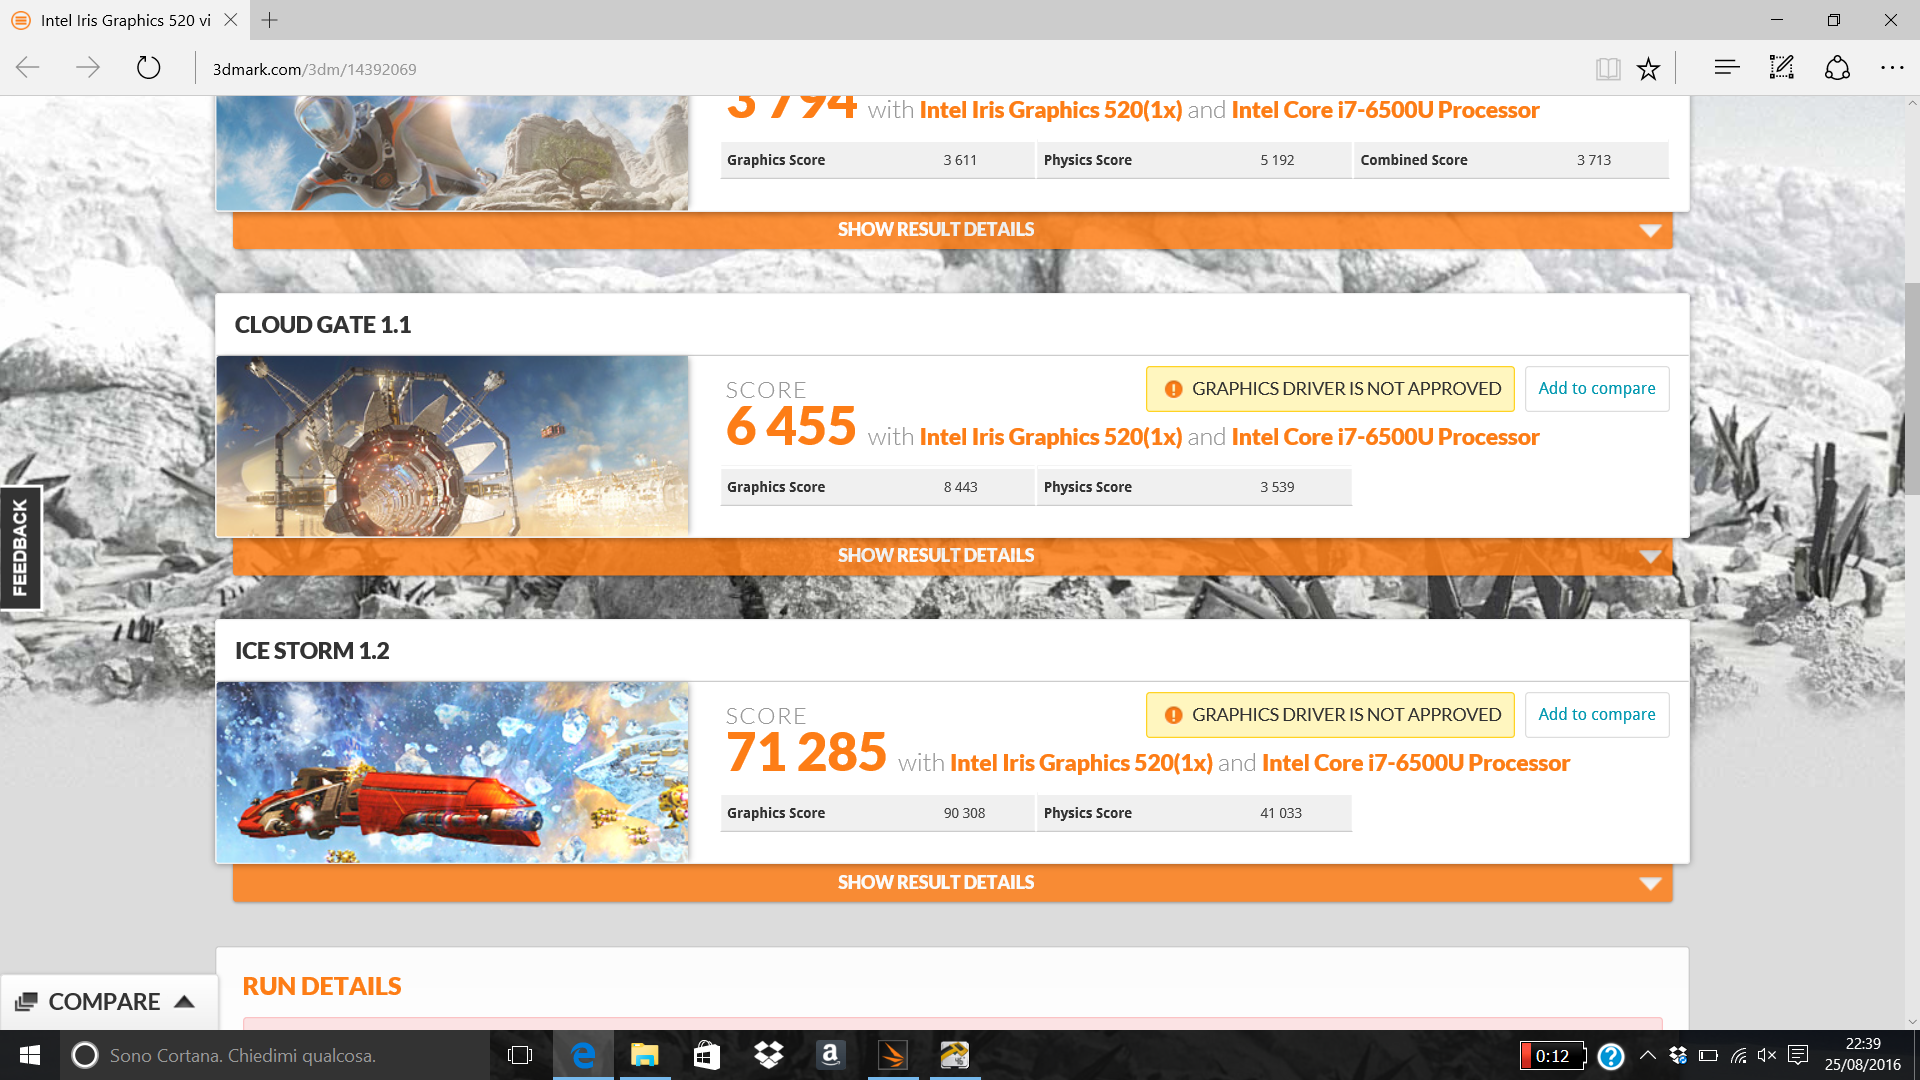1920x1080 pixels.
Task: Expand Ice Storm show result details
Action: [952, 883]
